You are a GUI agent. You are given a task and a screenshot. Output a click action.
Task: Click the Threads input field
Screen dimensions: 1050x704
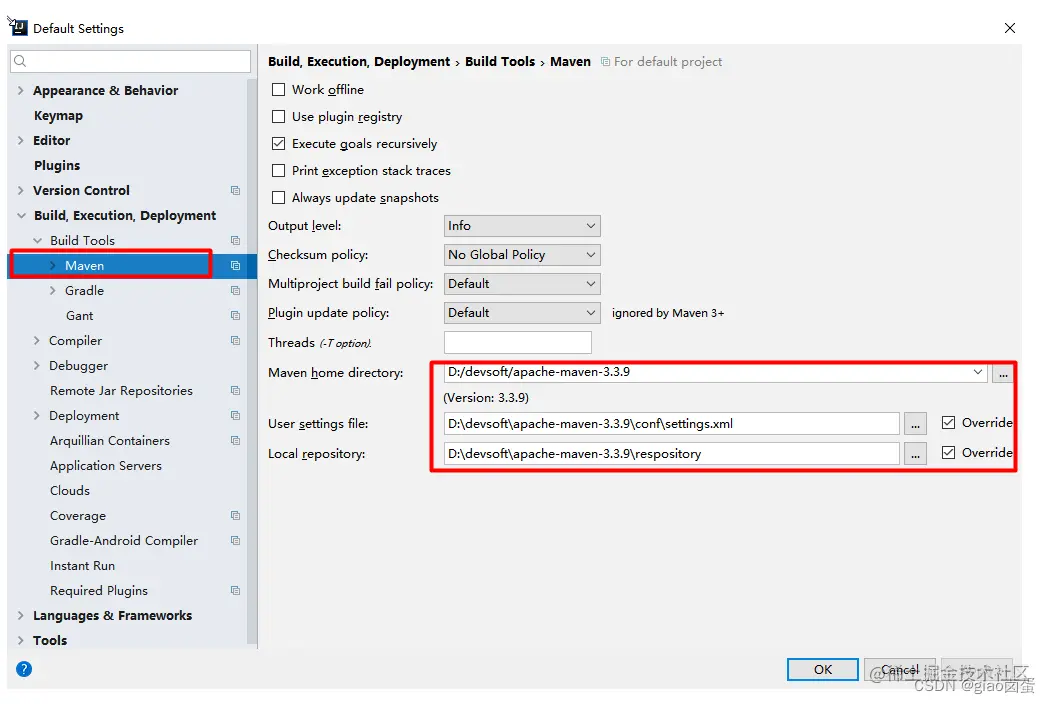[x=518, y=342]
